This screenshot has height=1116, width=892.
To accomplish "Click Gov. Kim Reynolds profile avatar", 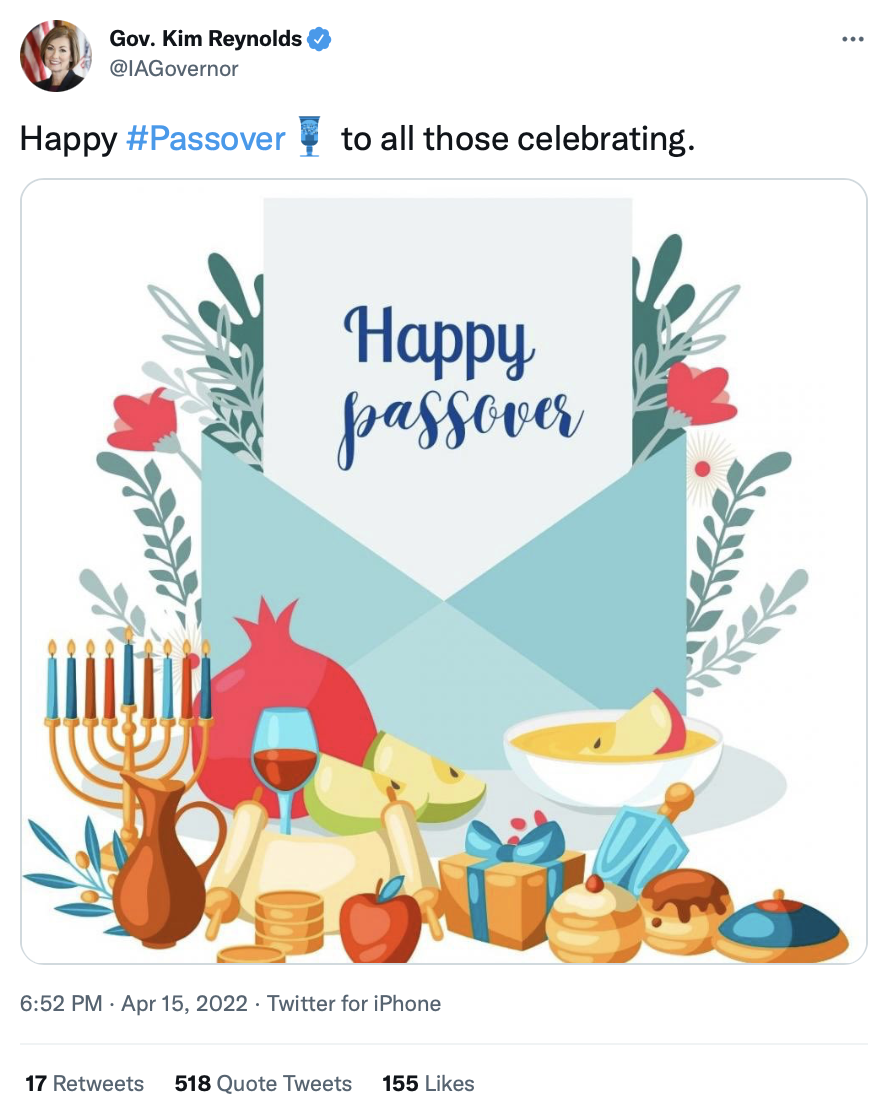I will click(x=56, y=56).
